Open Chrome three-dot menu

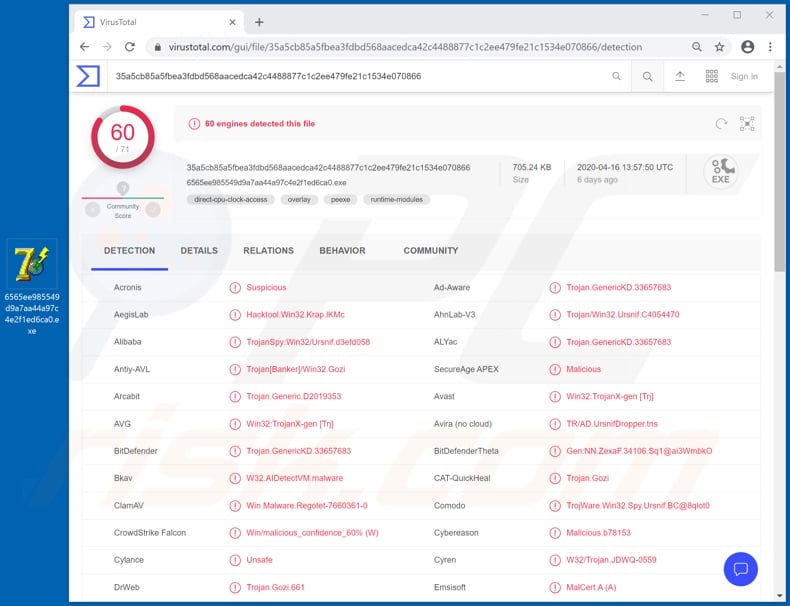tap(770, 47)
